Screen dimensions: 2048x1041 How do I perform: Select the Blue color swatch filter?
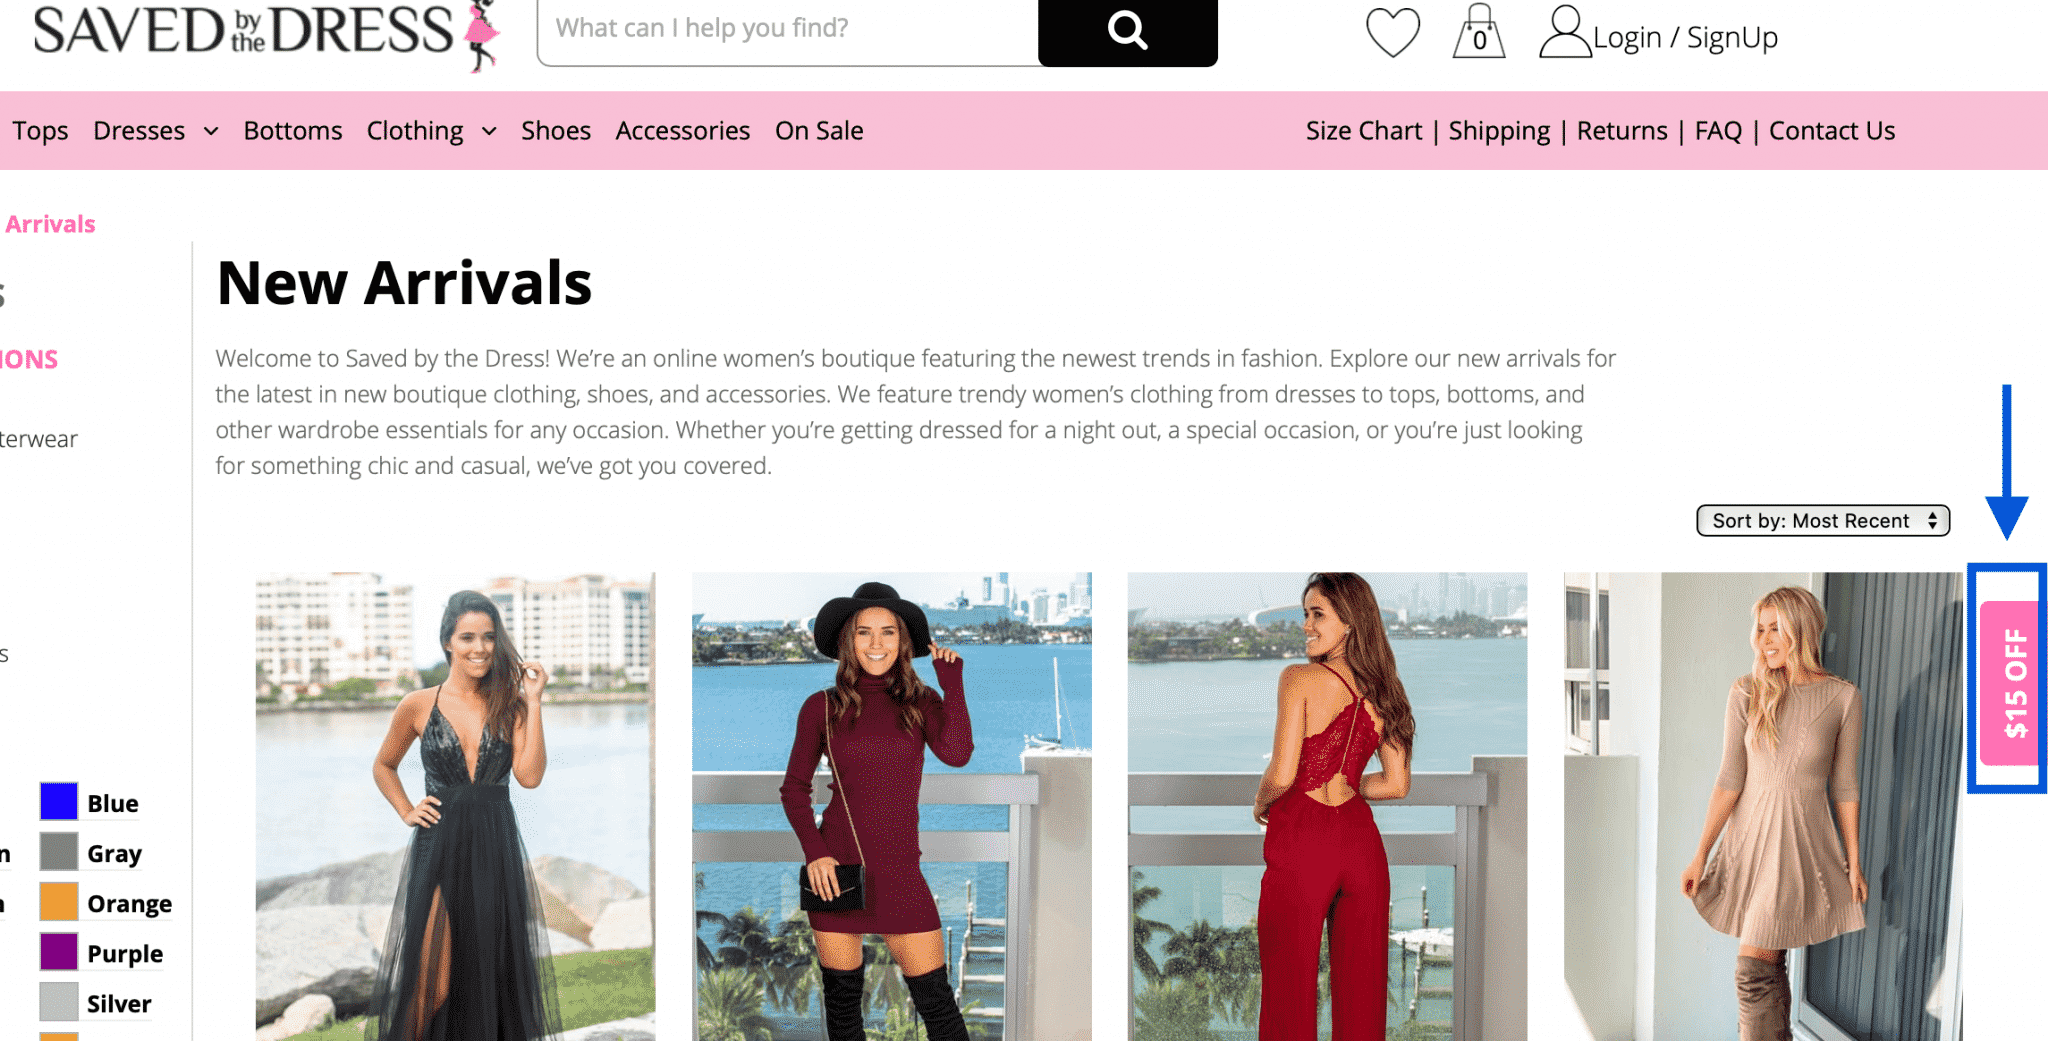(59, 802)
